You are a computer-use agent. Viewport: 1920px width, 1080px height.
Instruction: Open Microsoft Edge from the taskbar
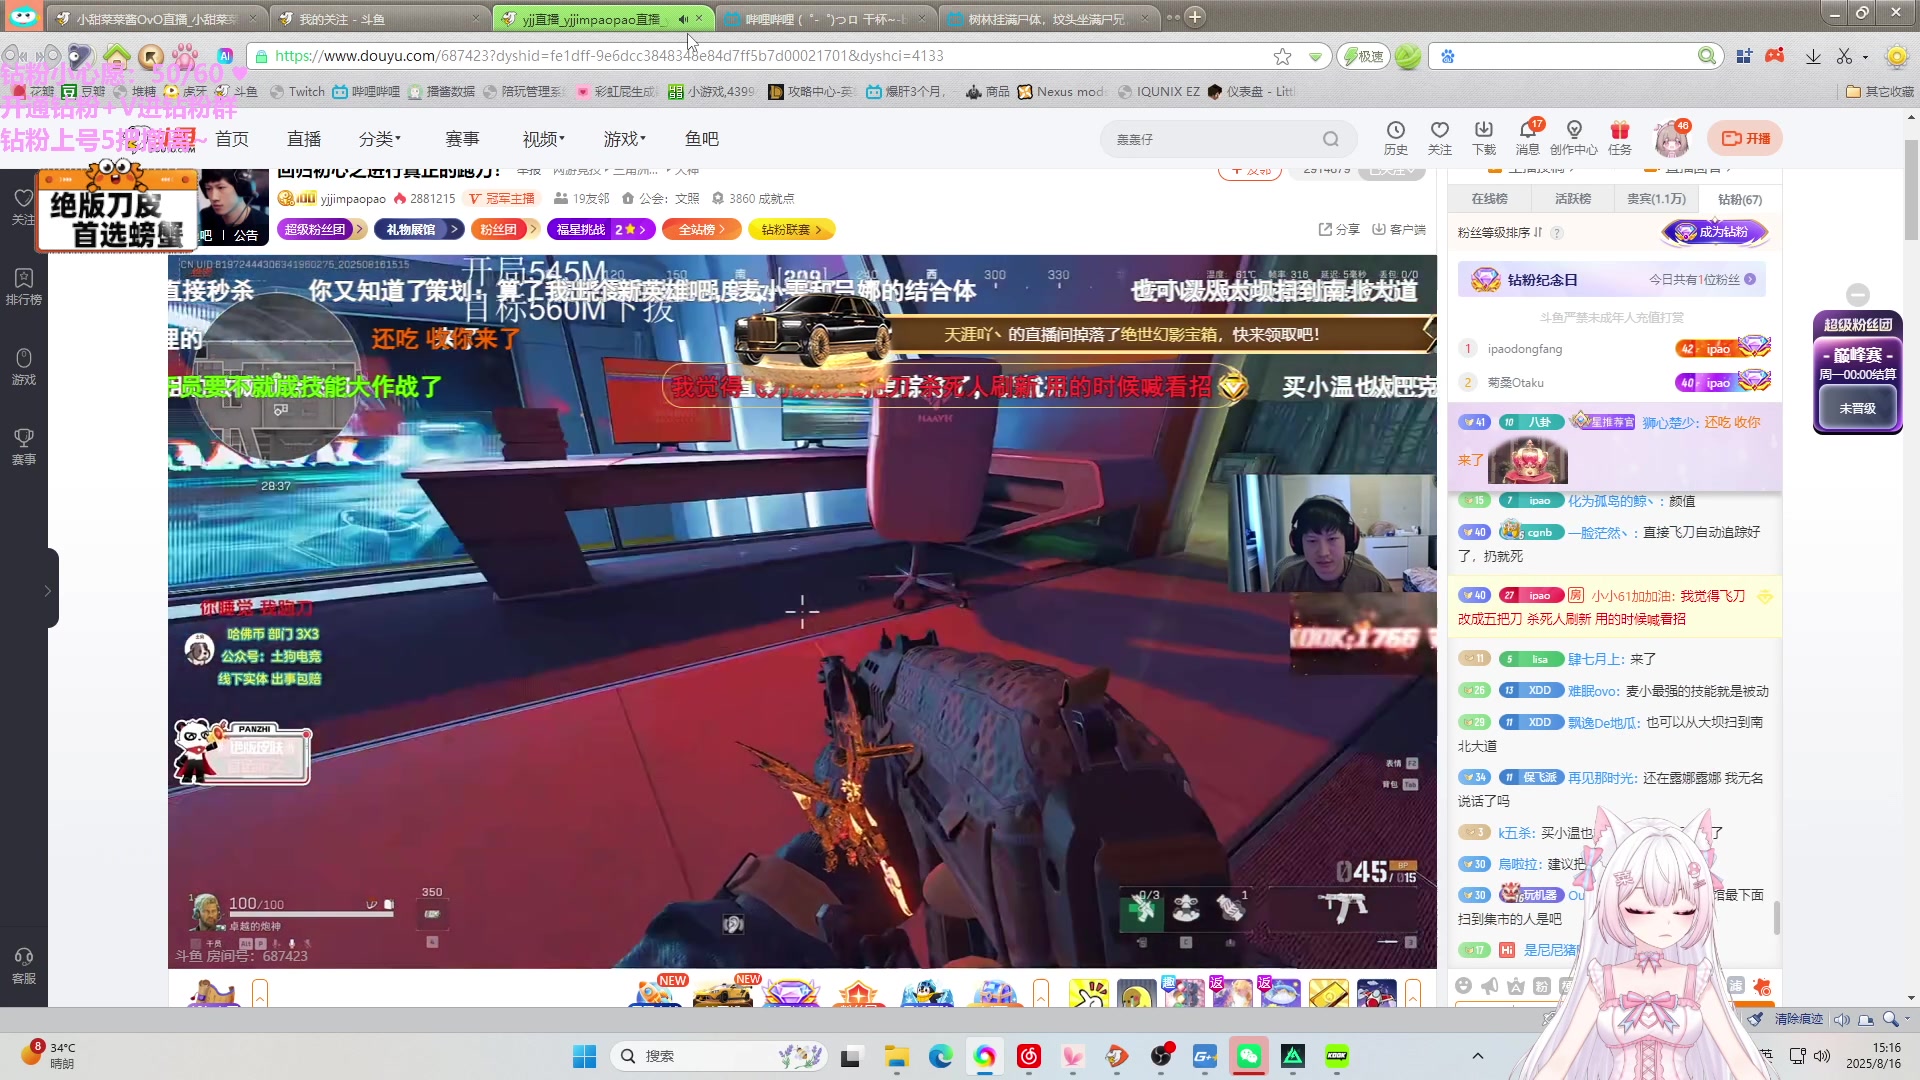click(940, 1056)
